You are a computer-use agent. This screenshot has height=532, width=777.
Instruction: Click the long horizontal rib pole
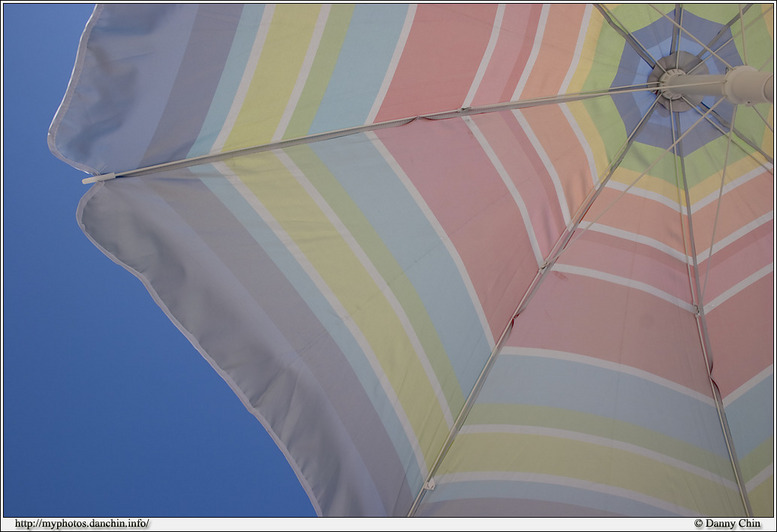point(300,143)
